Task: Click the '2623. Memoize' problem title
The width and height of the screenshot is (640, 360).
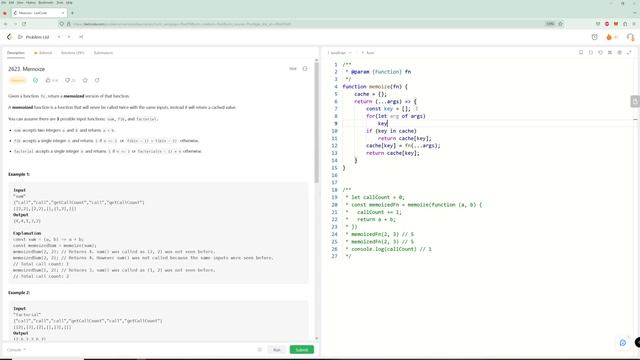Action: point(27,69)
